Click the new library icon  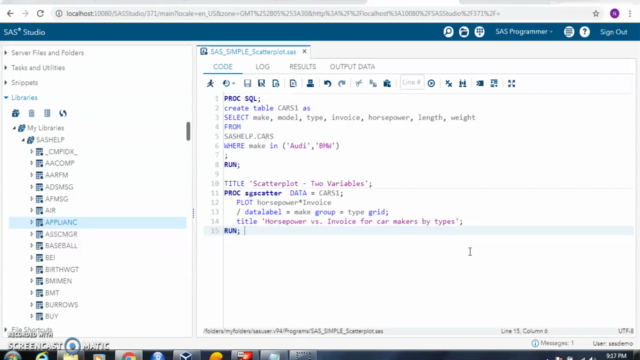[16, 113]
